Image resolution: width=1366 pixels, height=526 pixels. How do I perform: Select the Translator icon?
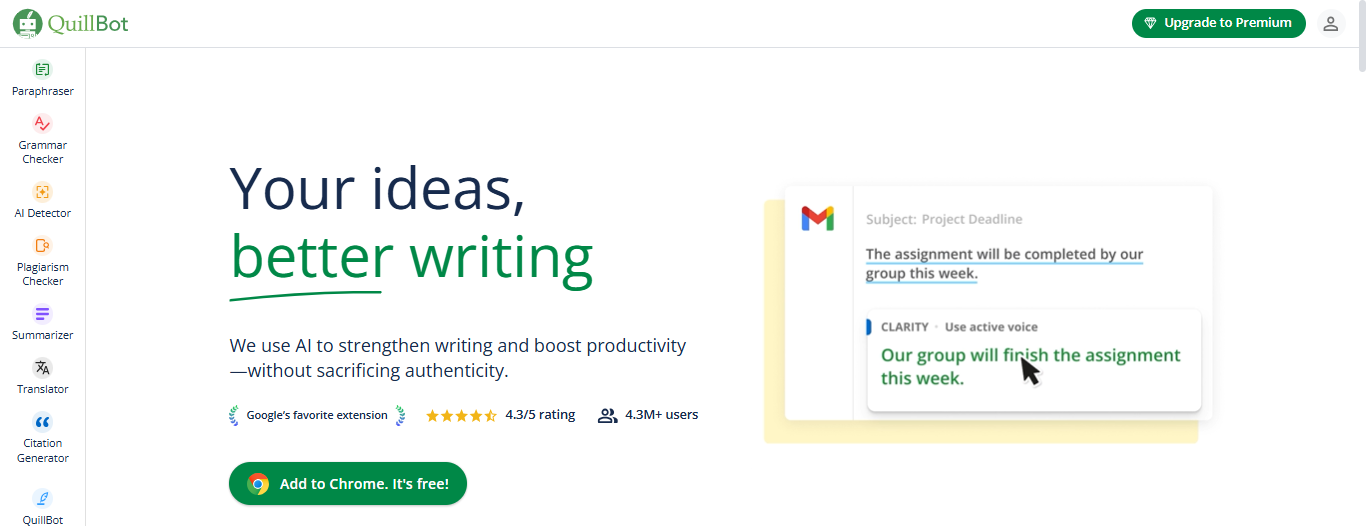42,368
